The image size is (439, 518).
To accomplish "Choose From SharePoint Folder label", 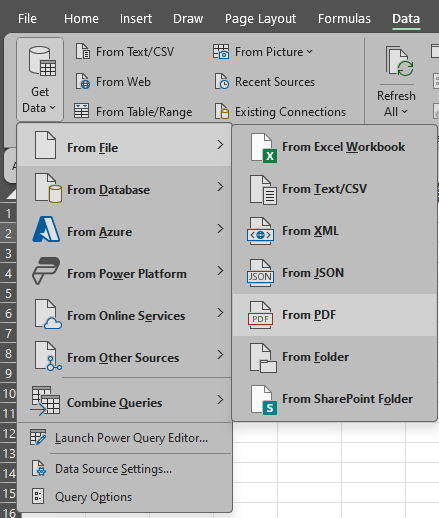I will 348,399.
